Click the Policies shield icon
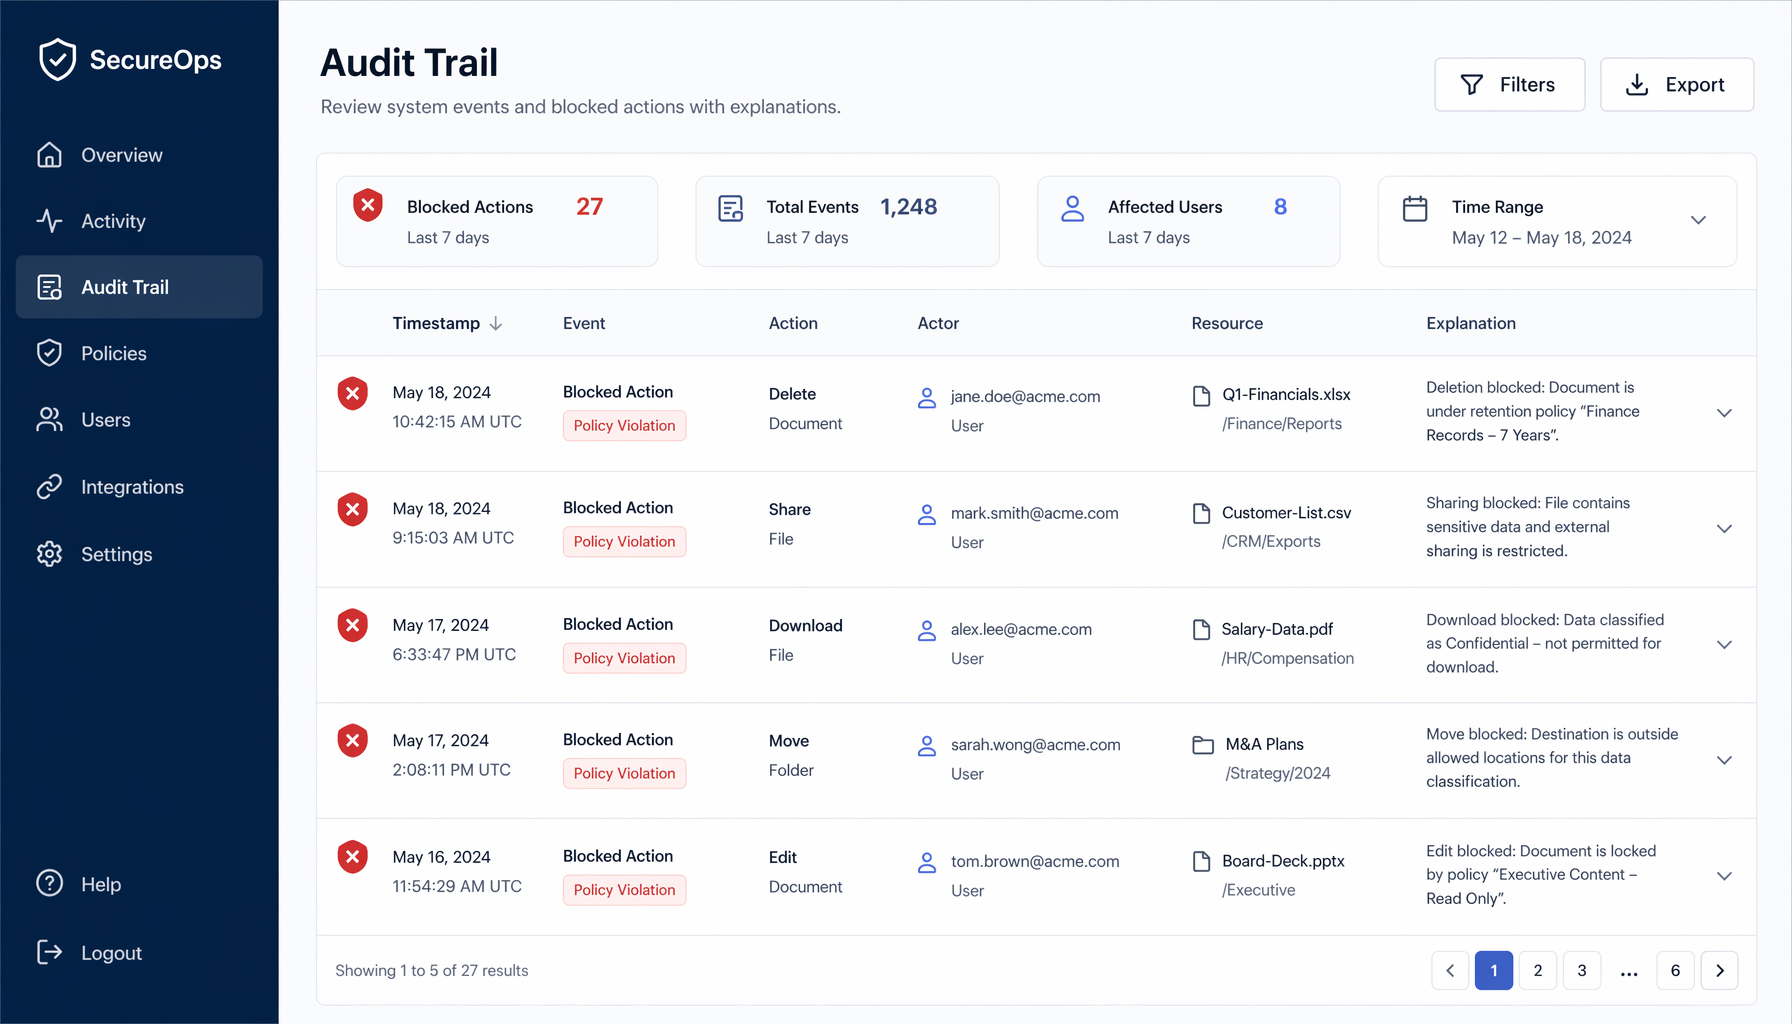 pyautogui.click(x=49, y=353)
